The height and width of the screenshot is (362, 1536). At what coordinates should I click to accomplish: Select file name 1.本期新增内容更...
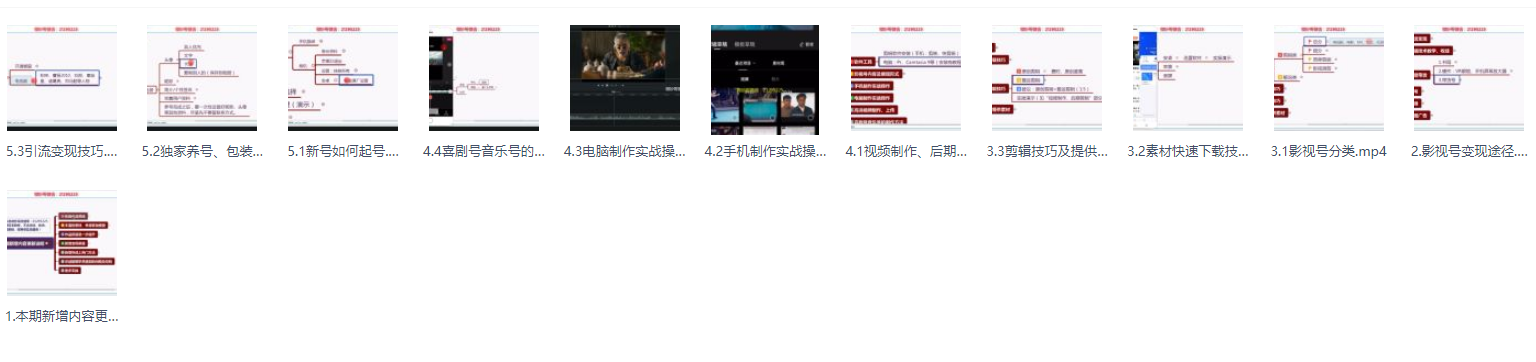(x=62, y=316)
